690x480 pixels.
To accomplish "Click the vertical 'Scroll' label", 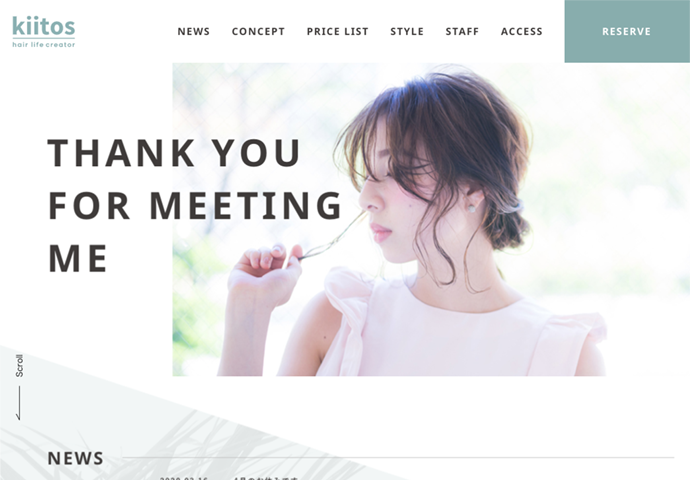I will click(x=19, y=366).
